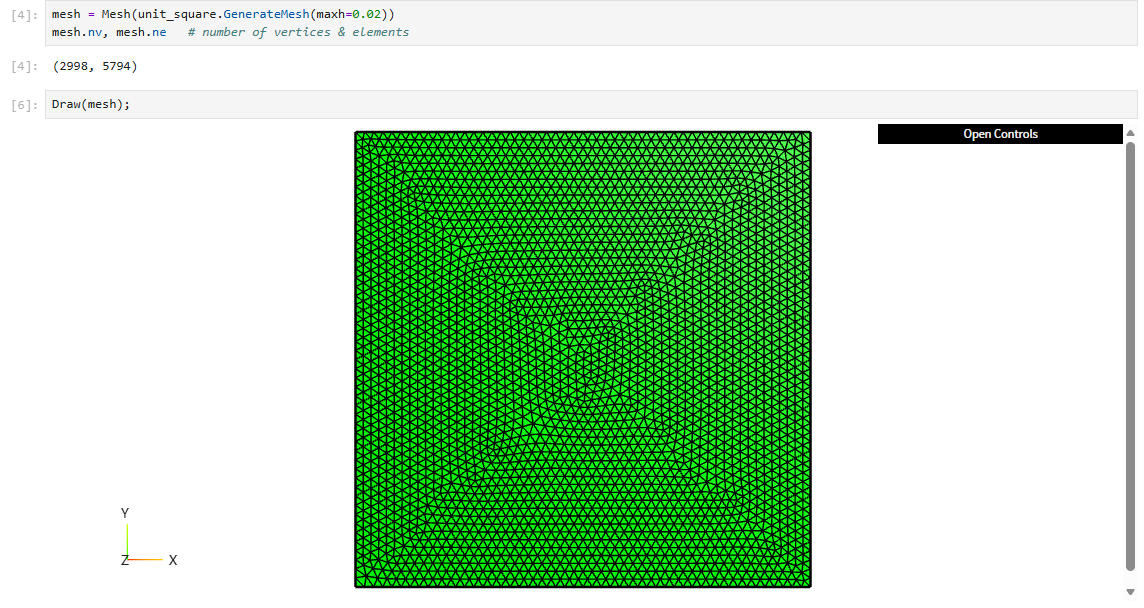
Task: Click the [4]: input cell prompt label
Action: click(24, 15)
